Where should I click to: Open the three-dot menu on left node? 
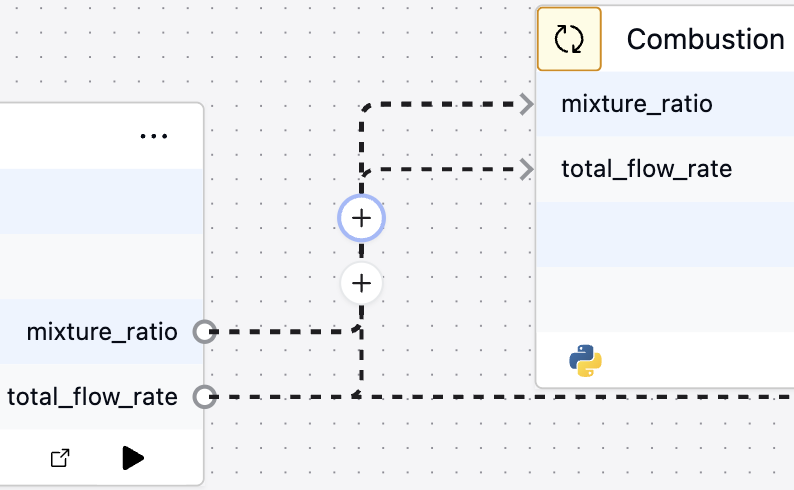(x=154, y=136)
